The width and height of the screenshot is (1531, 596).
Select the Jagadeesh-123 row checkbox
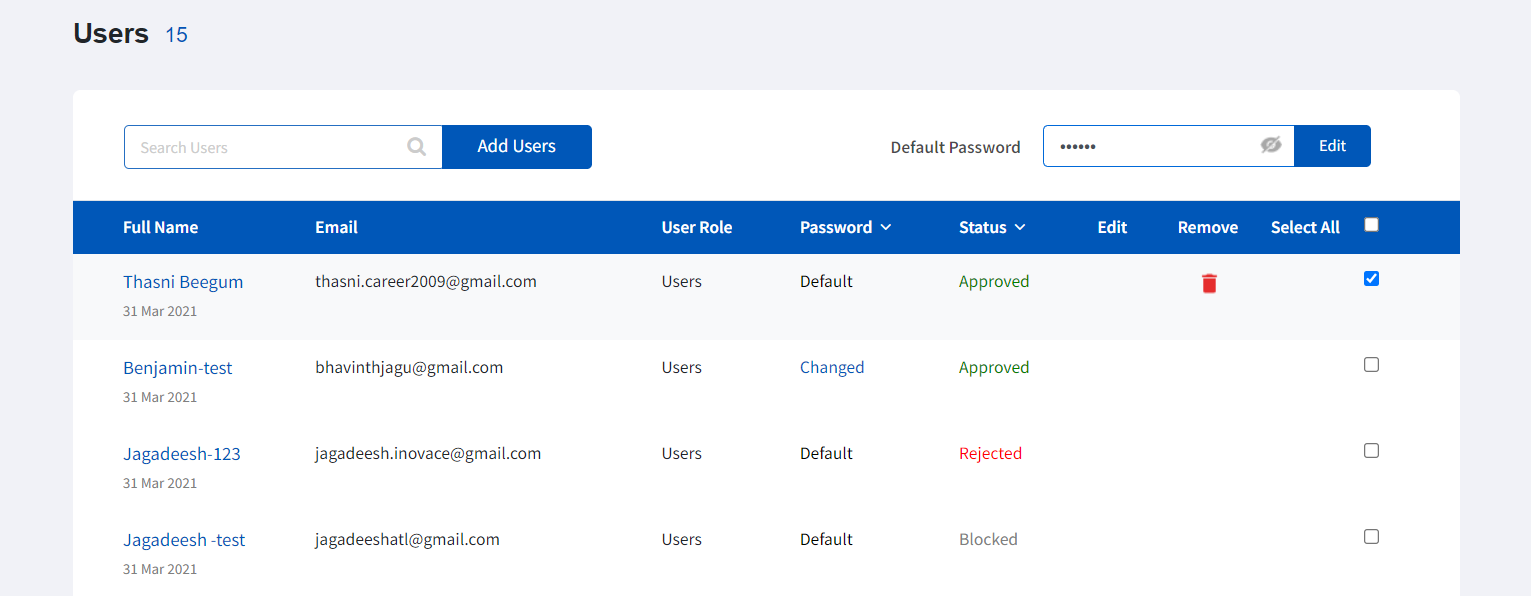1371,451
